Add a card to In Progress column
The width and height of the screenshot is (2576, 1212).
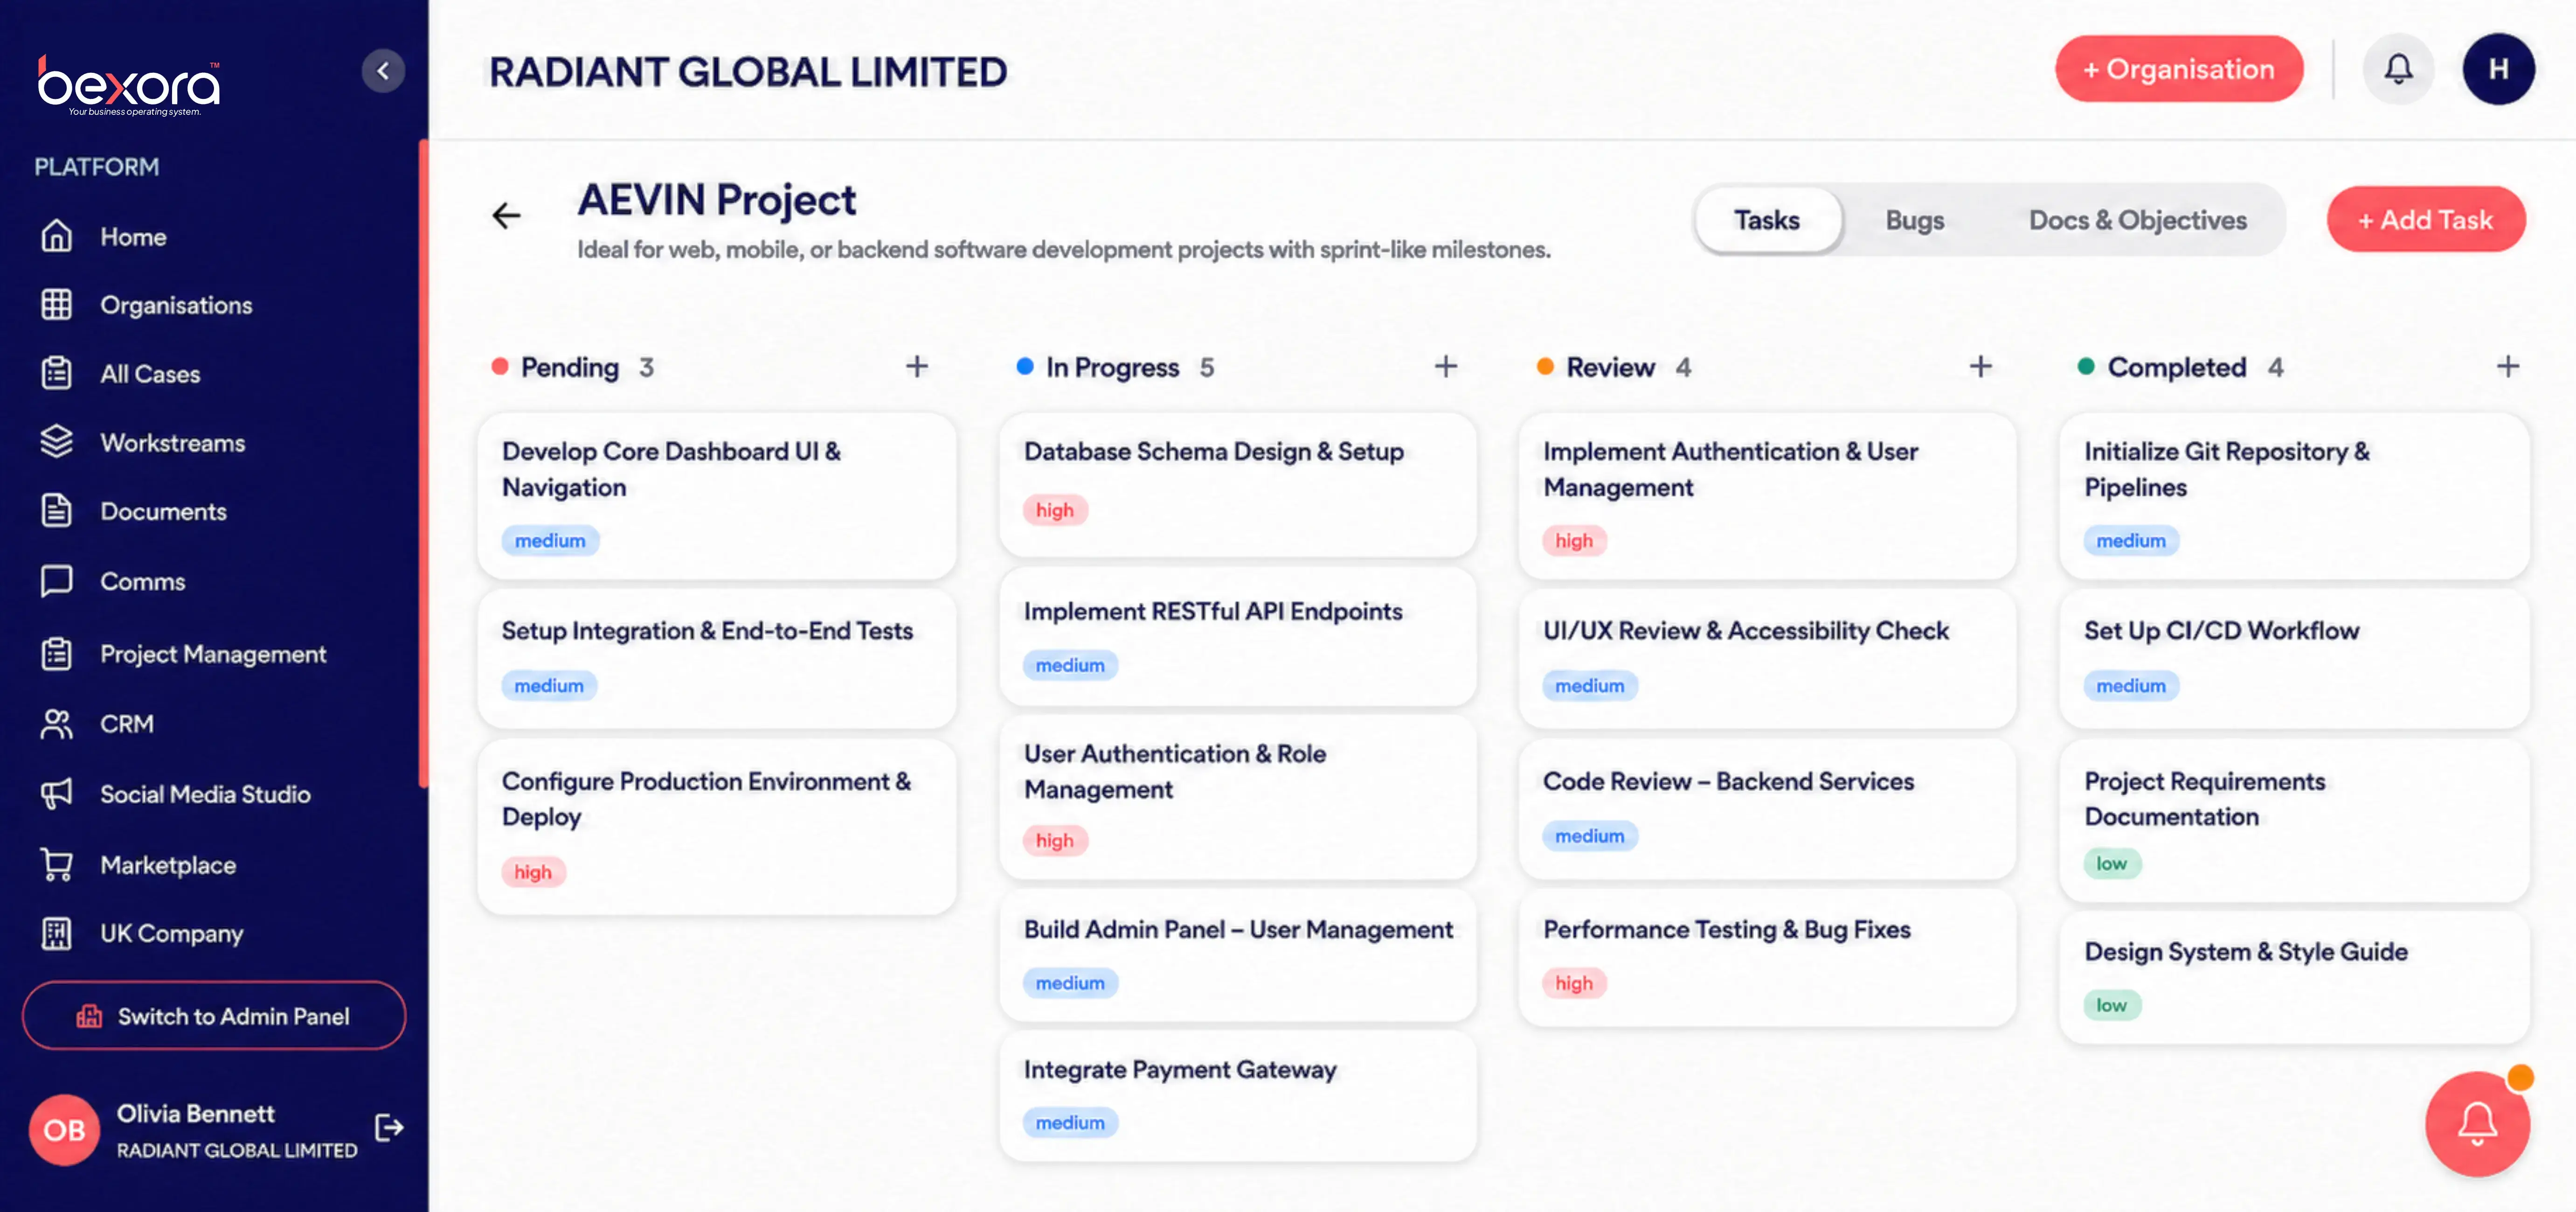click(x=1445, y=366)
